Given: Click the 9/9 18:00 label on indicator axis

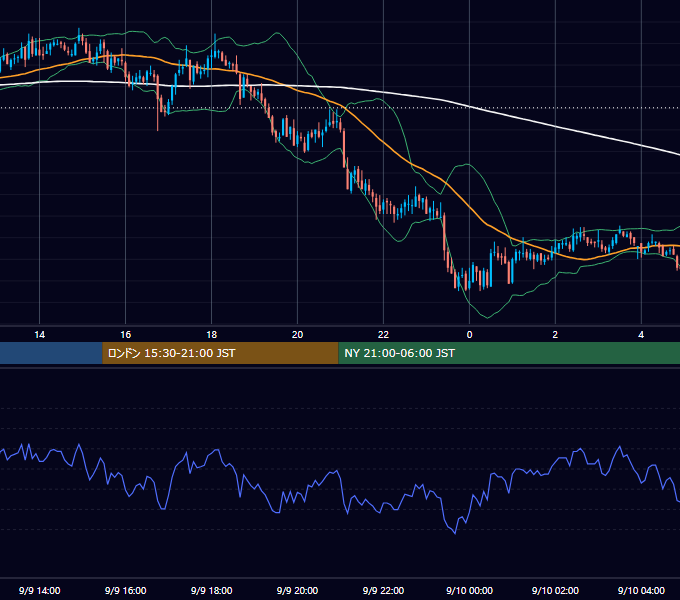Looking at the screenshot, I should [211, 590].
